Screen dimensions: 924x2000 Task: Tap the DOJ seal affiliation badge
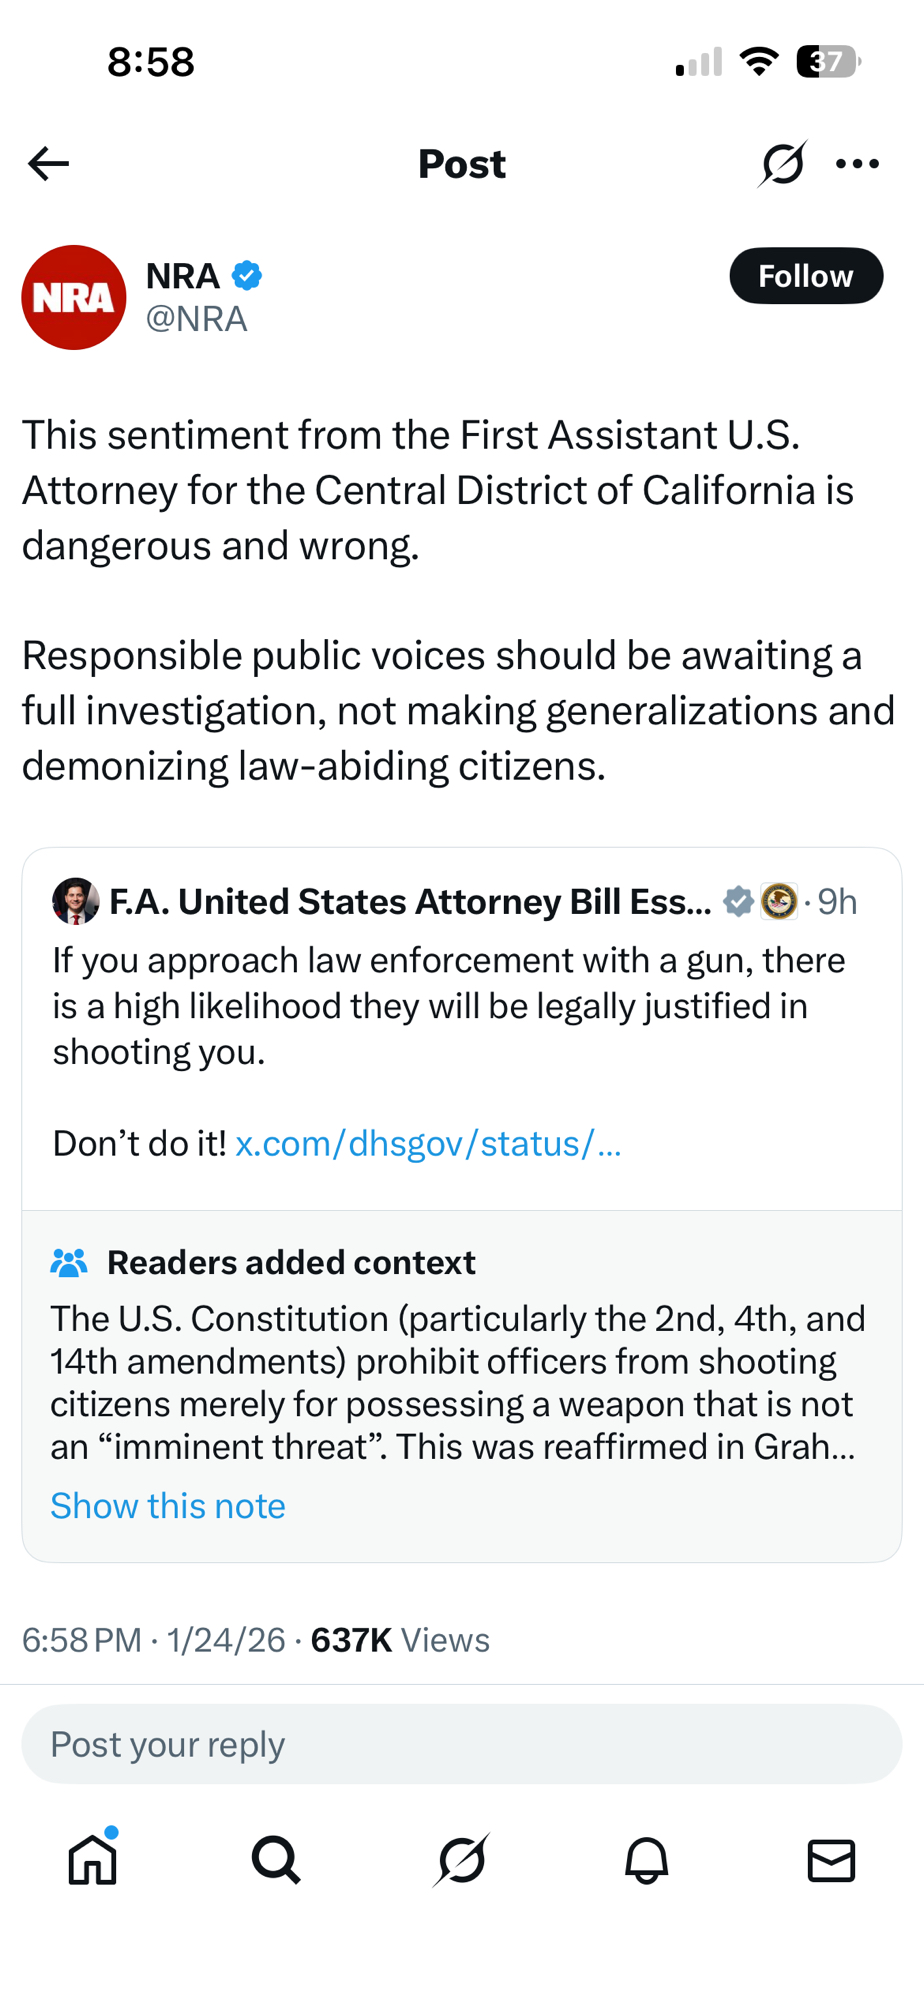click(x=779, y=902)
